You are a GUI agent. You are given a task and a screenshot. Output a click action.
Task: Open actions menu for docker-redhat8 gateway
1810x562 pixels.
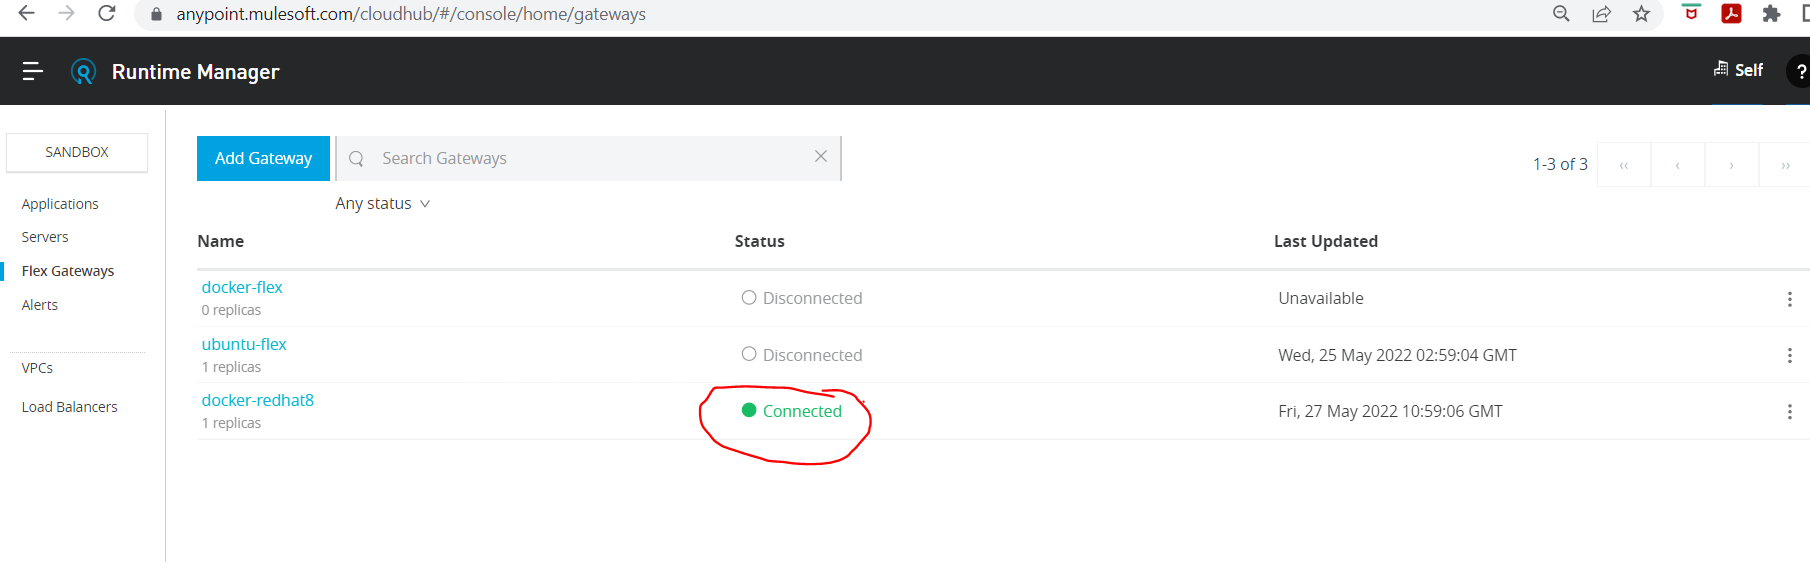(1789, 412)
